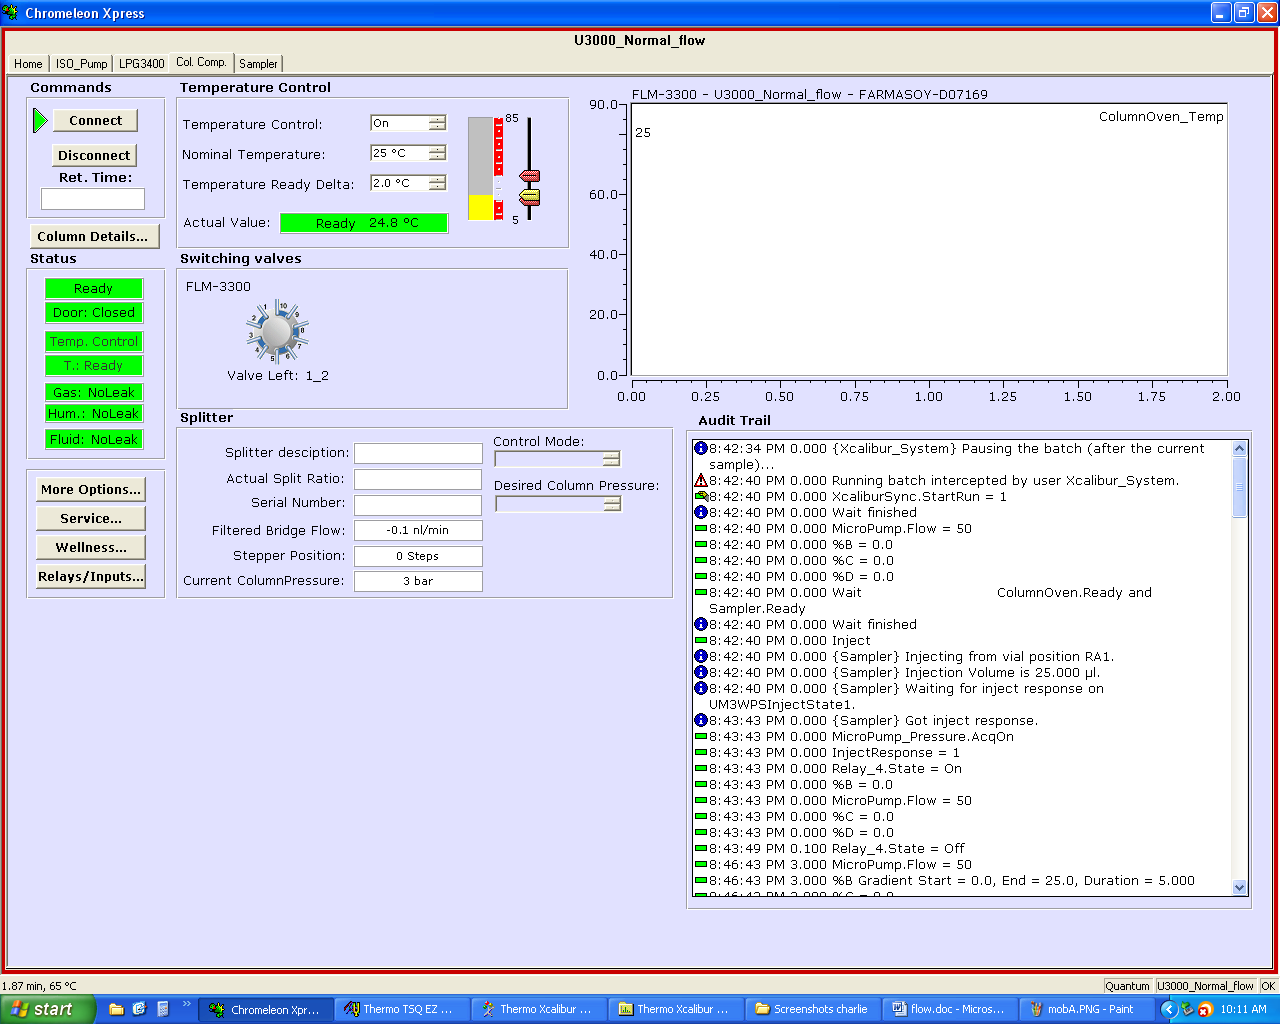This screenshot has width=1280, height=1024.
Task: Toggle the Door: Closed status indicator
Action: (x=94, y=313)
